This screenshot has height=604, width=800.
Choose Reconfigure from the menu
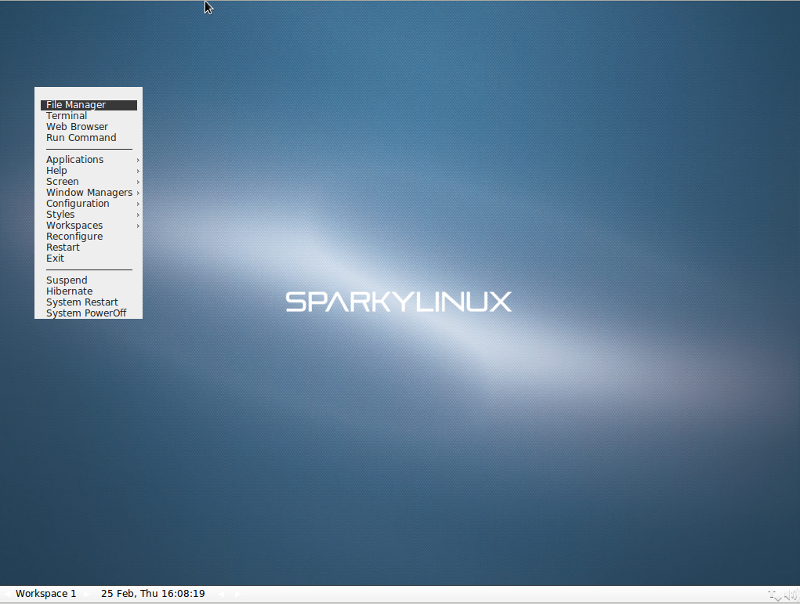coord(89,237)
